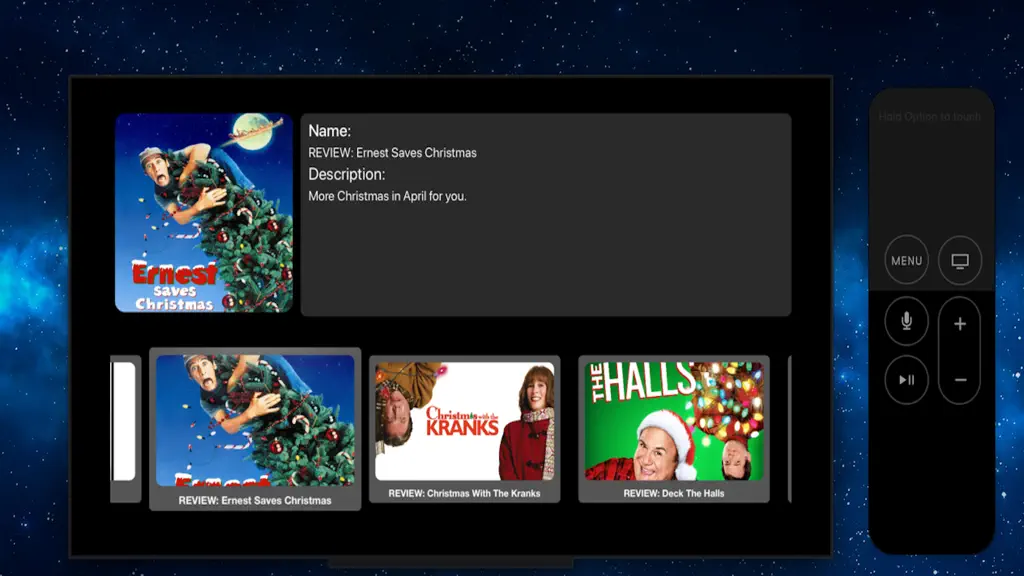Image resolution: width=1024 pixels, height=576 pixels.
Task: Click the large Ernest Saves Christmas poster
Action: (204, 213)
